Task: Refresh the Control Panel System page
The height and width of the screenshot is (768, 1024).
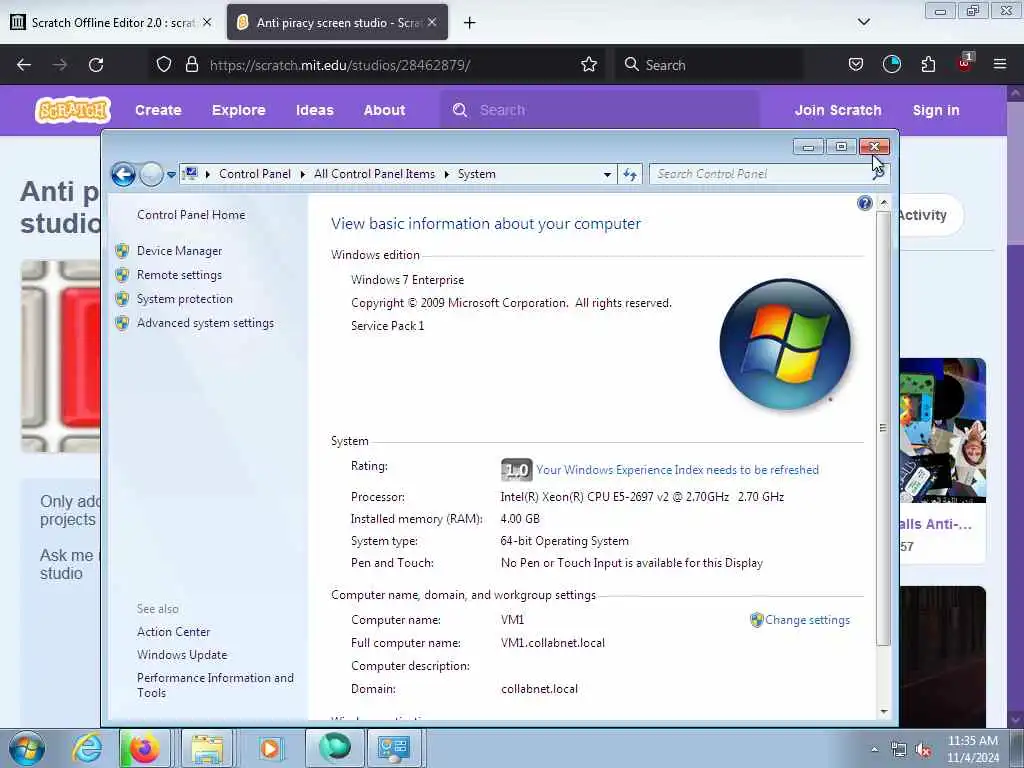Action: [x=630, y=174]
